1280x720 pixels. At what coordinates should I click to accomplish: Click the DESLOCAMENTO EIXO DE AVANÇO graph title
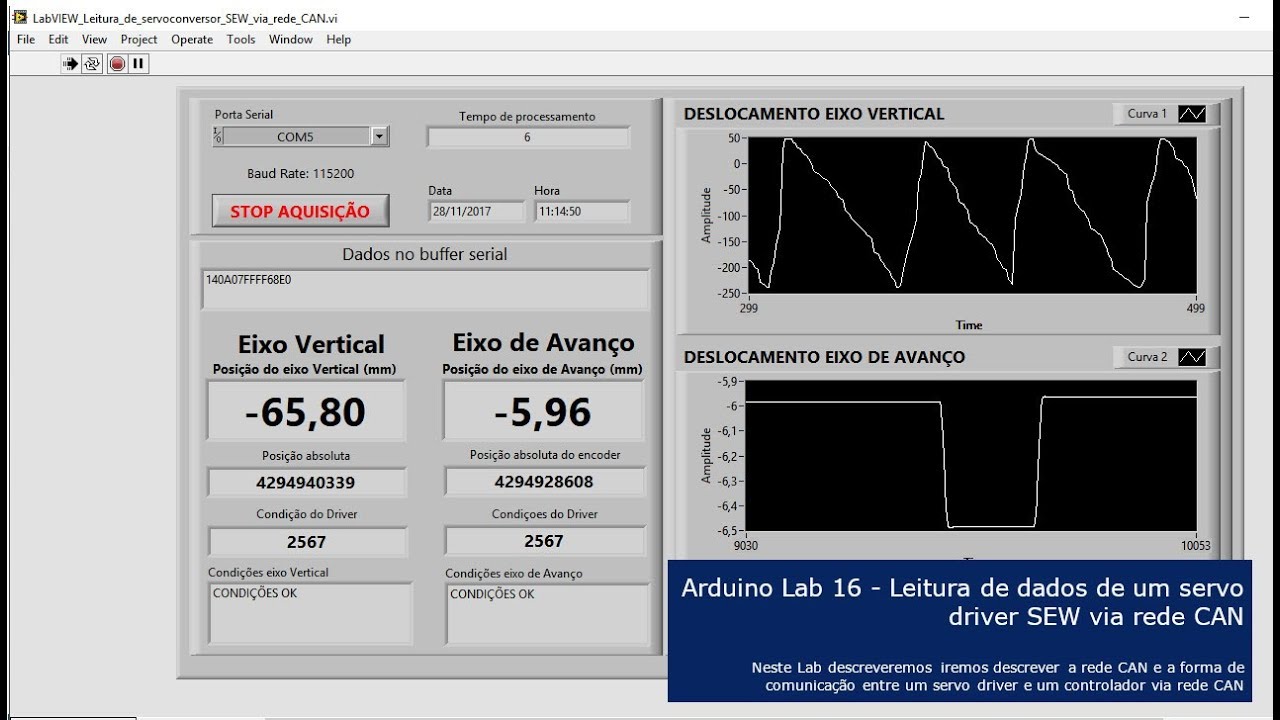(824, 357)
